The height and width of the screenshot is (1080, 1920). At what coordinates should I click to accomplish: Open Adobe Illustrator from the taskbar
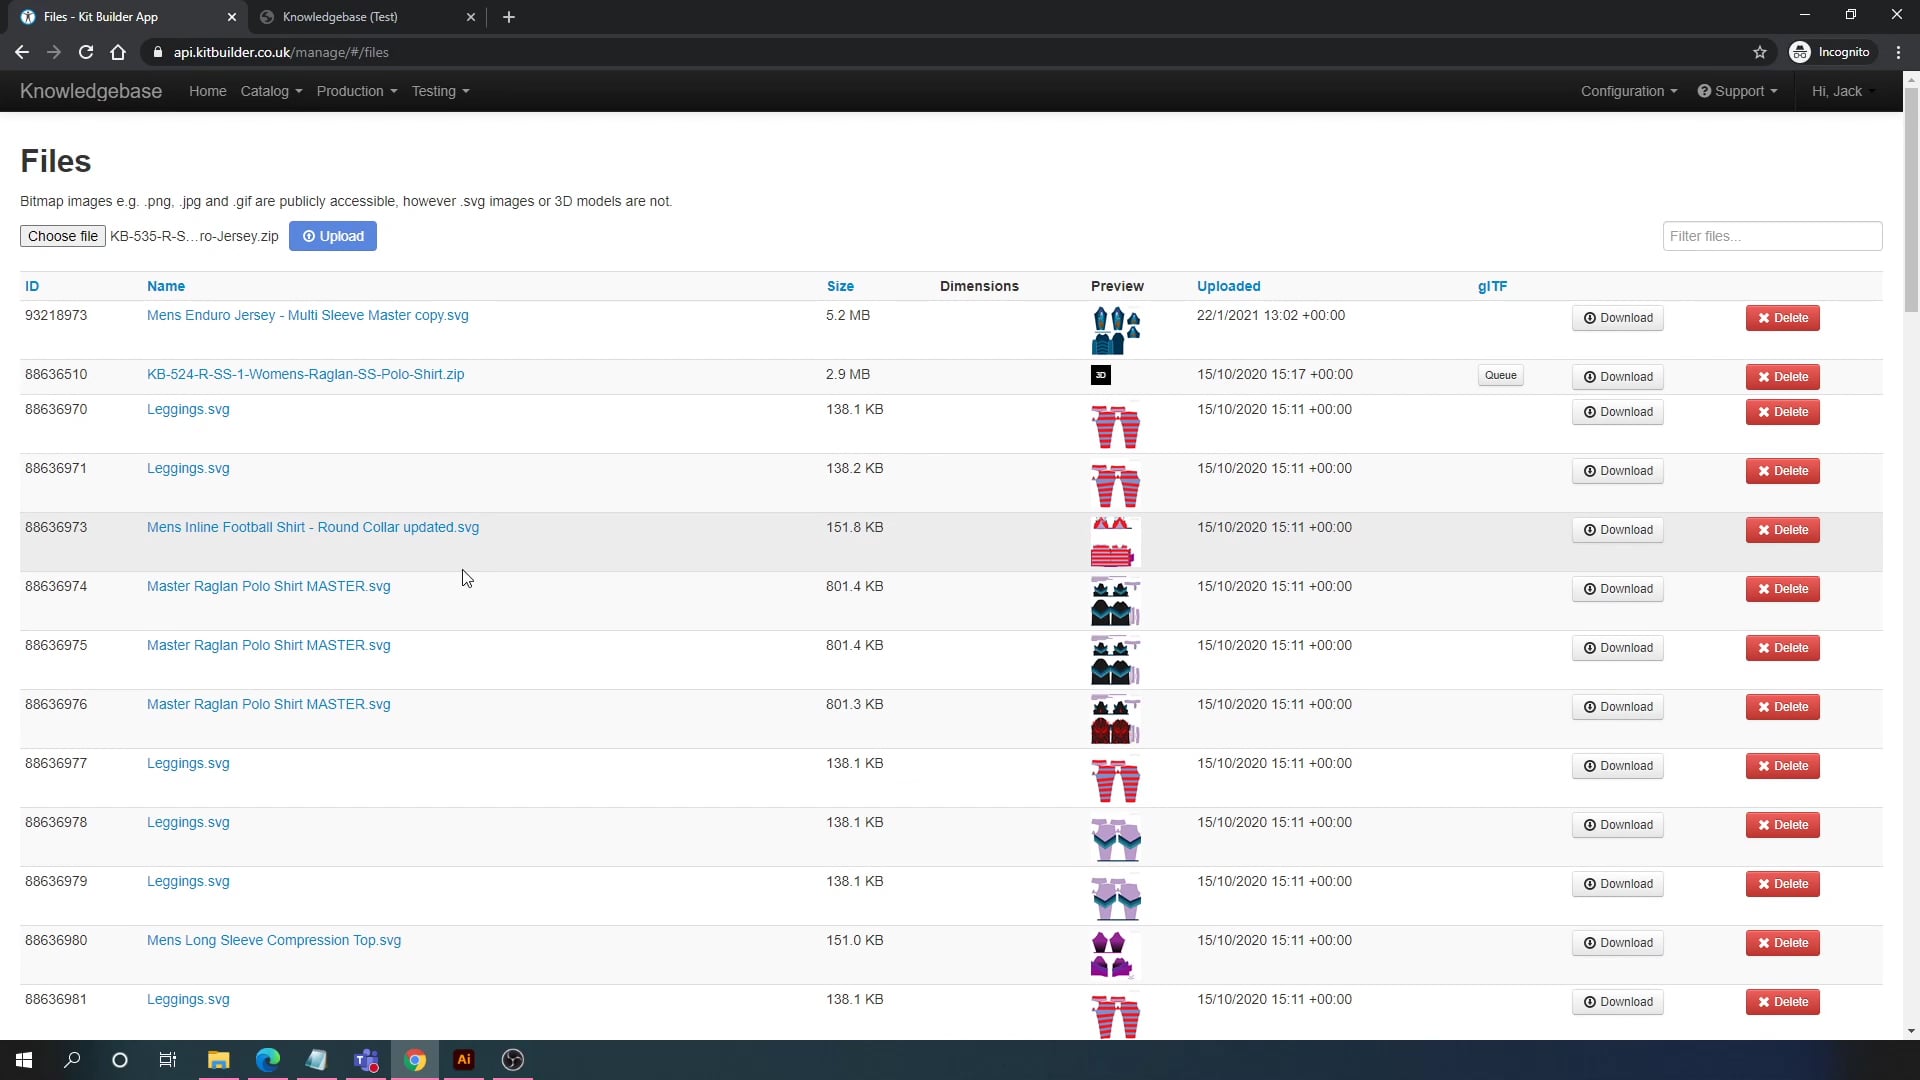coord(464,1060)
